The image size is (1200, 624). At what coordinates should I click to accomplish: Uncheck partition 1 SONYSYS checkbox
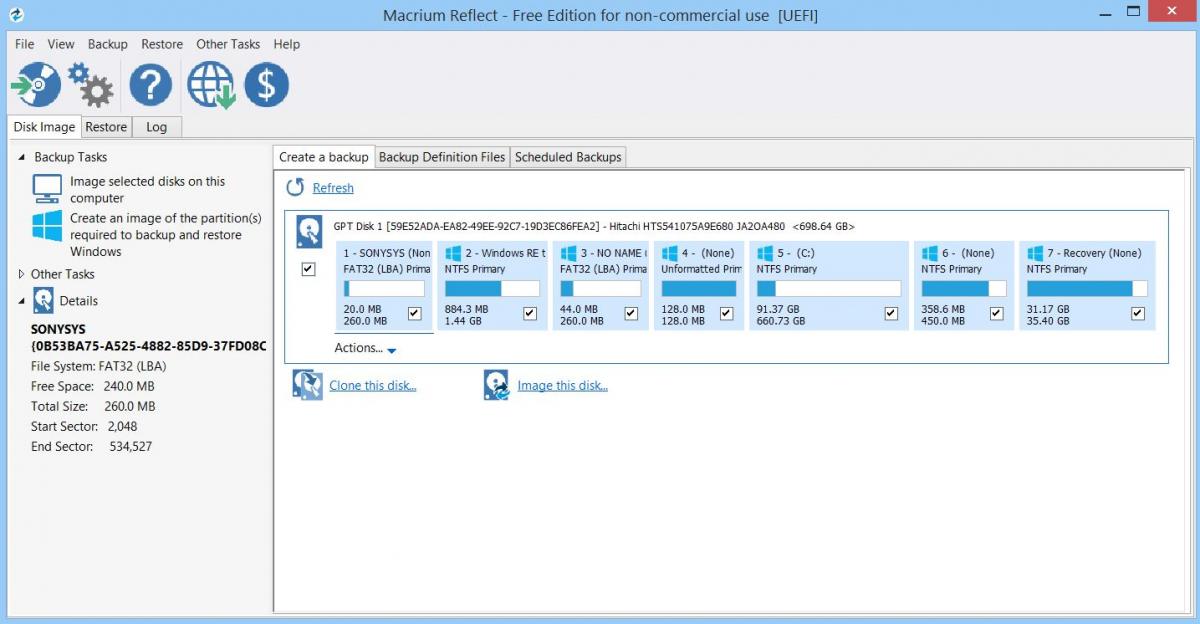point(415,314)
